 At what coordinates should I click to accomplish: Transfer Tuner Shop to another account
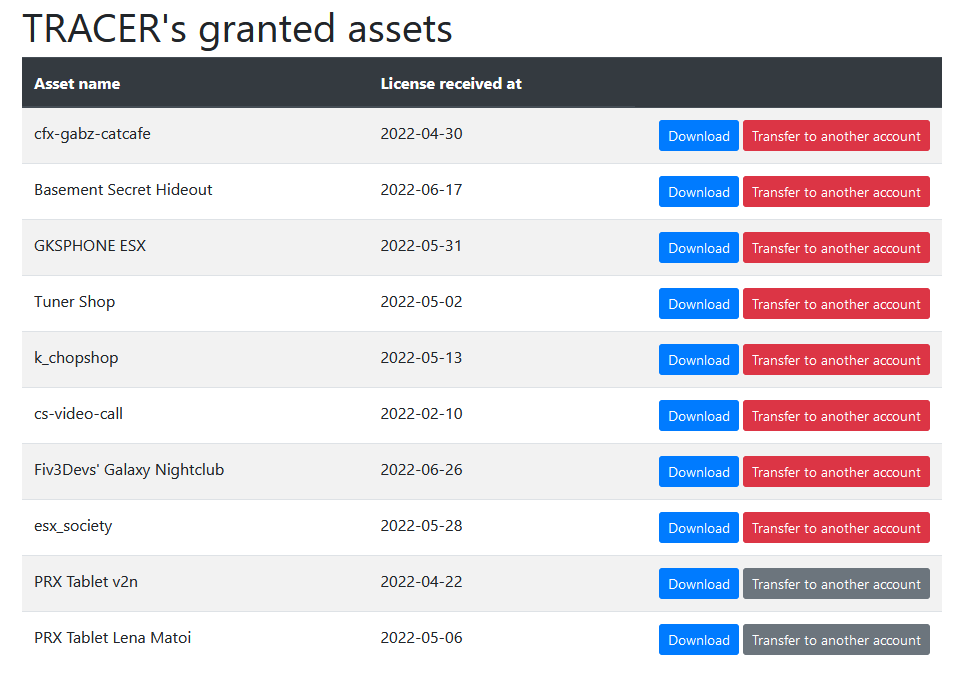click(x=836, y=303)
